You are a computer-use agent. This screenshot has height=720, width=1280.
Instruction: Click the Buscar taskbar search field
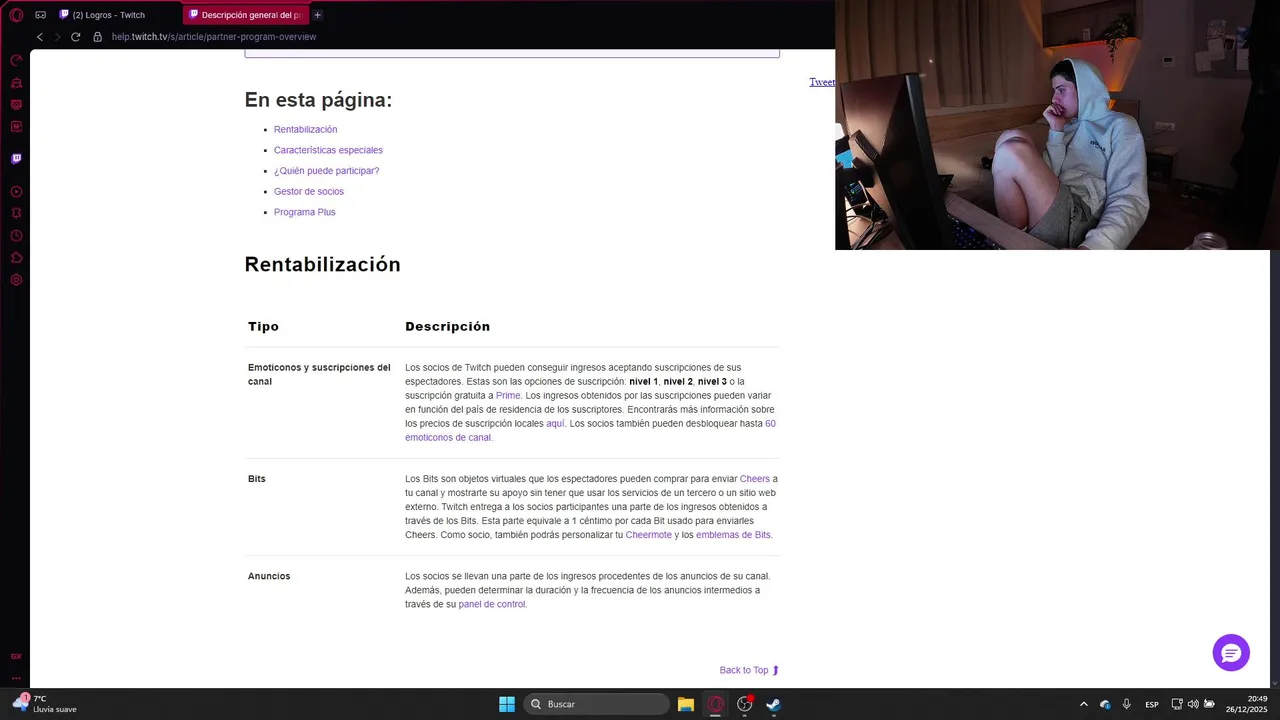tap(596, 704)
